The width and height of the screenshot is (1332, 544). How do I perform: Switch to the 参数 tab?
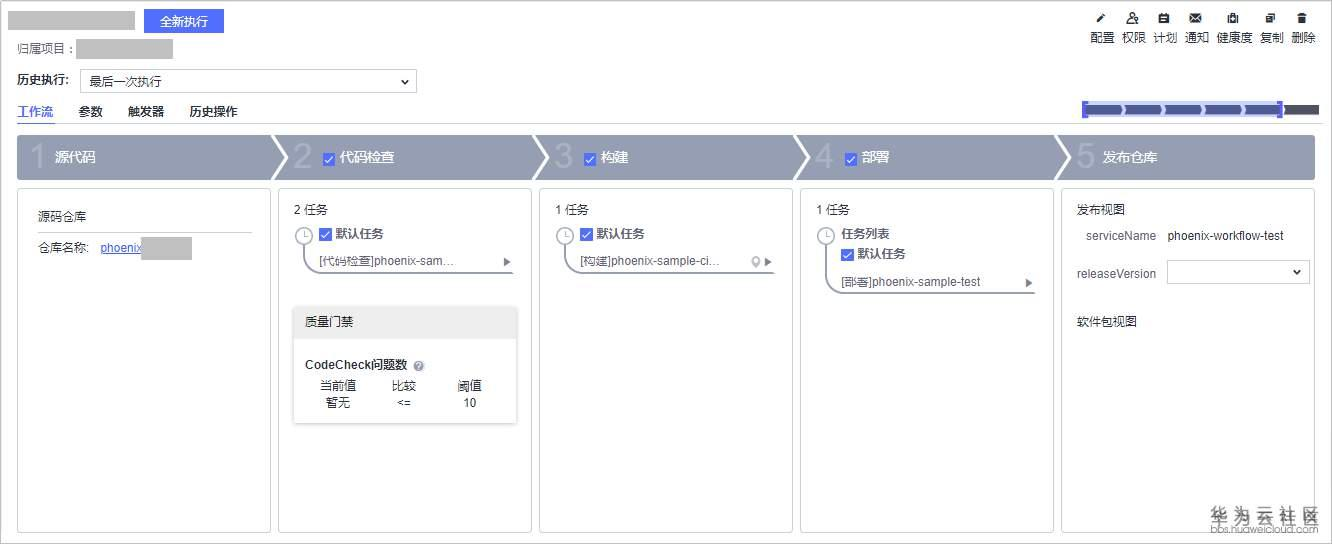pos(91,112)
